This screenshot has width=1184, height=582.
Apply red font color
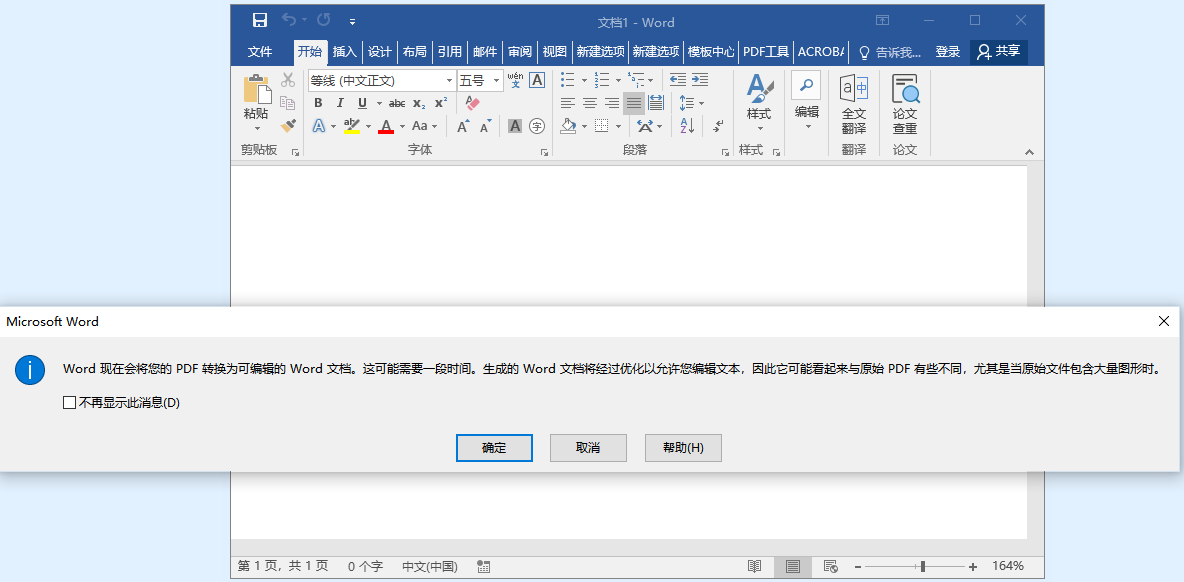[x=387, y=126]
